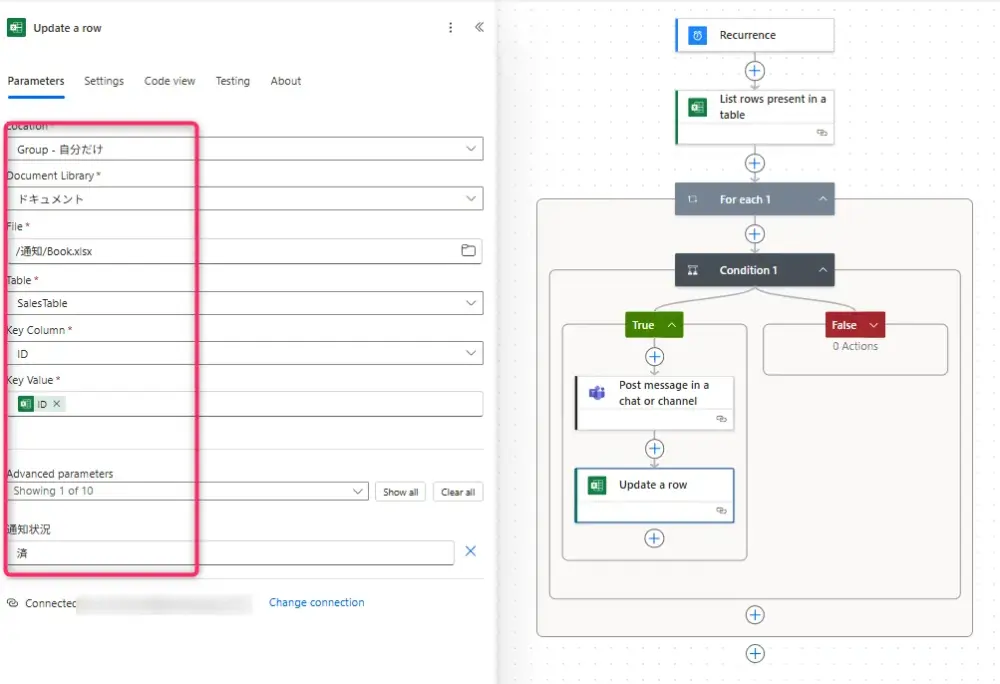The width and height of the screenshot is (1000, 684).
Task: Collapse the Condition 1 block
Action: pos(823,270)
